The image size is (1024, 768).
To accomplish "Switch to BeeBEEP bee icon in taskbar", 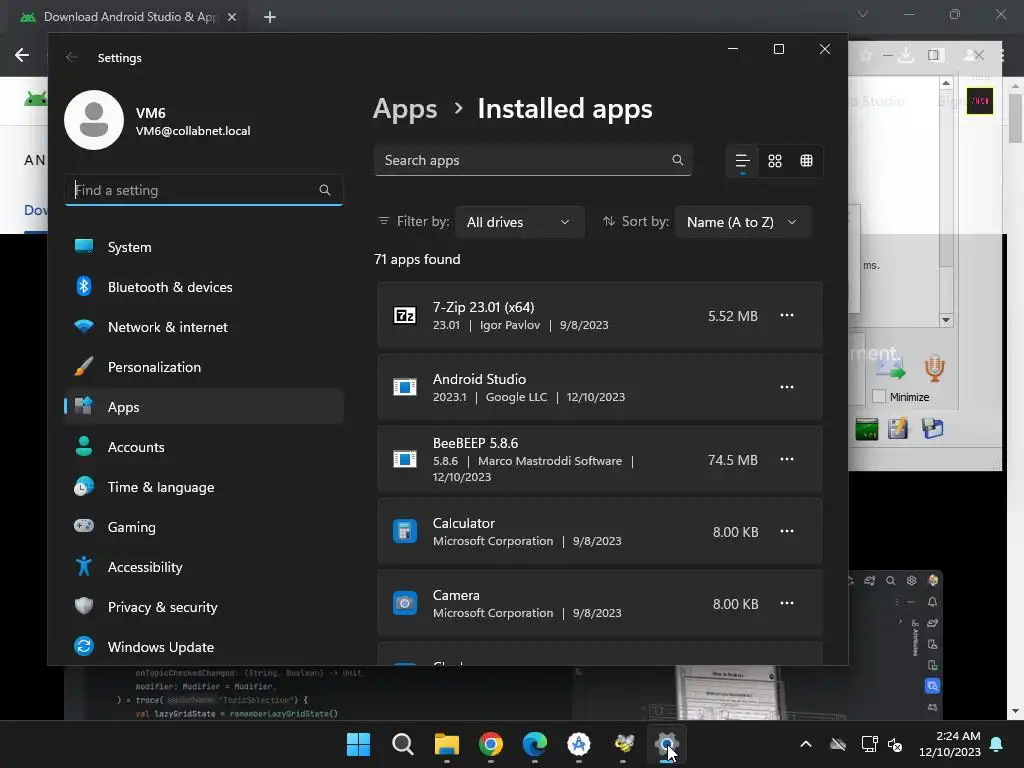I will point(624,744).
